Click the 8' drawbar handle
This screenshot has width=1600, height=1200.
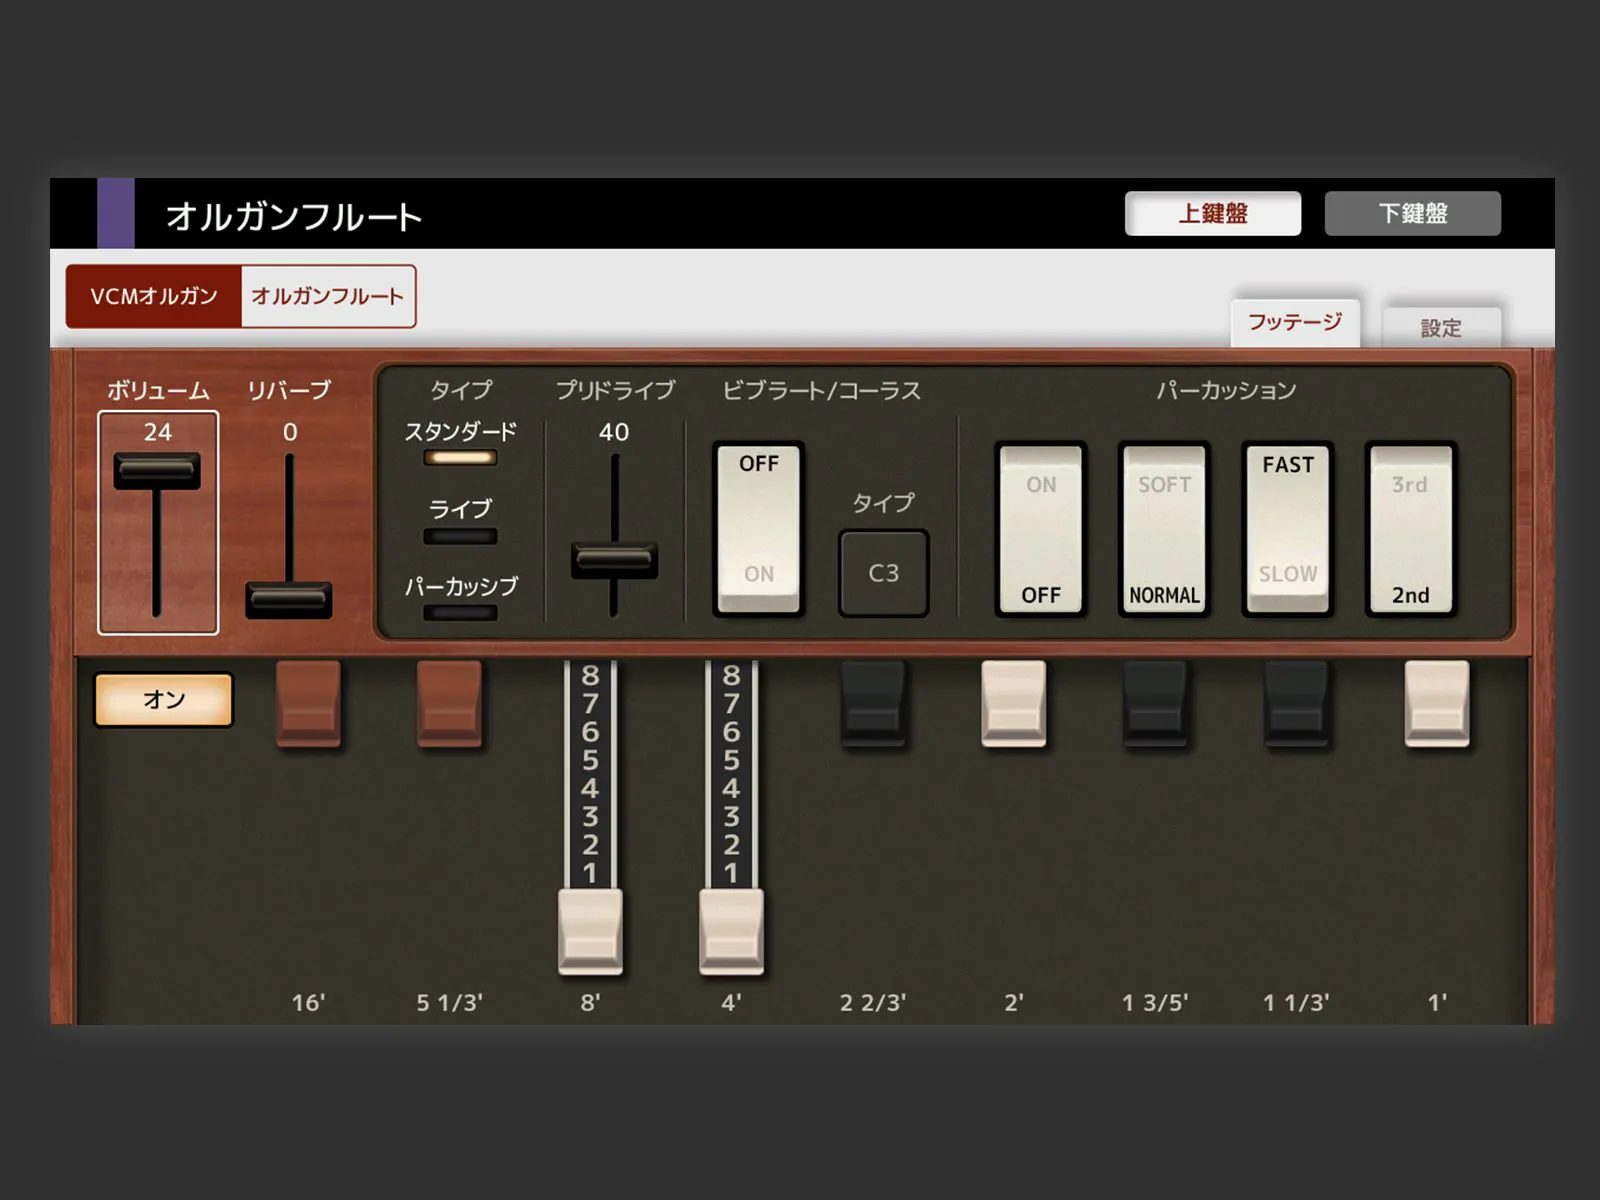tap(590, 931)
